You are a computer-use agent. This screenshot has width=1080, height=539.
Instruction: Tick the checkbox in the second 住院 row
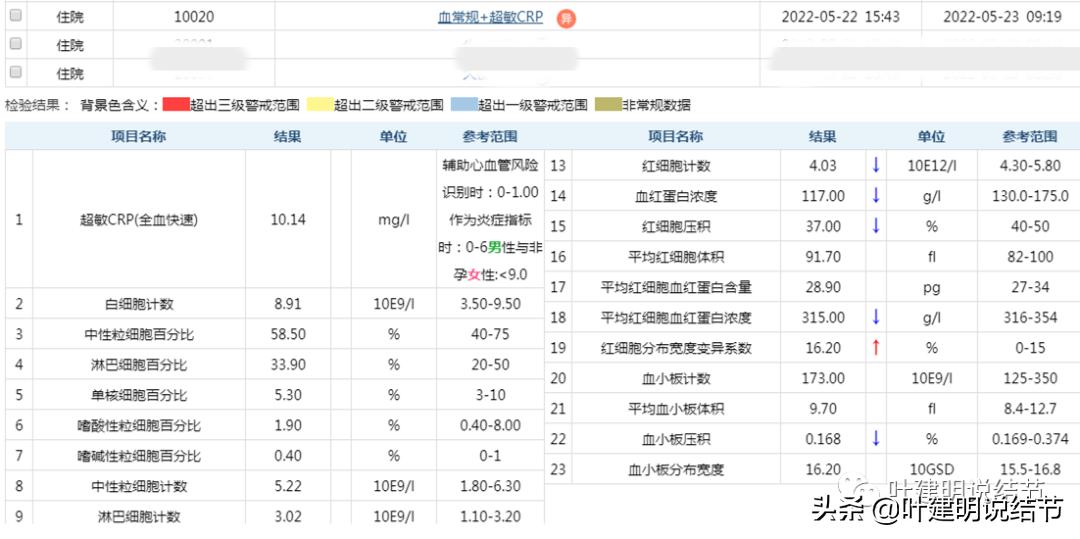point(15,44)
